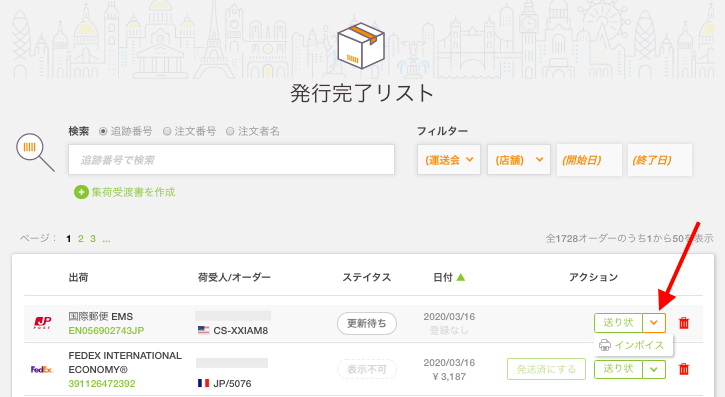The image size is (725, 397).
Task: Click the green sort arrow next to 日付
Action: pyautogui.click(x=461, y=277)
